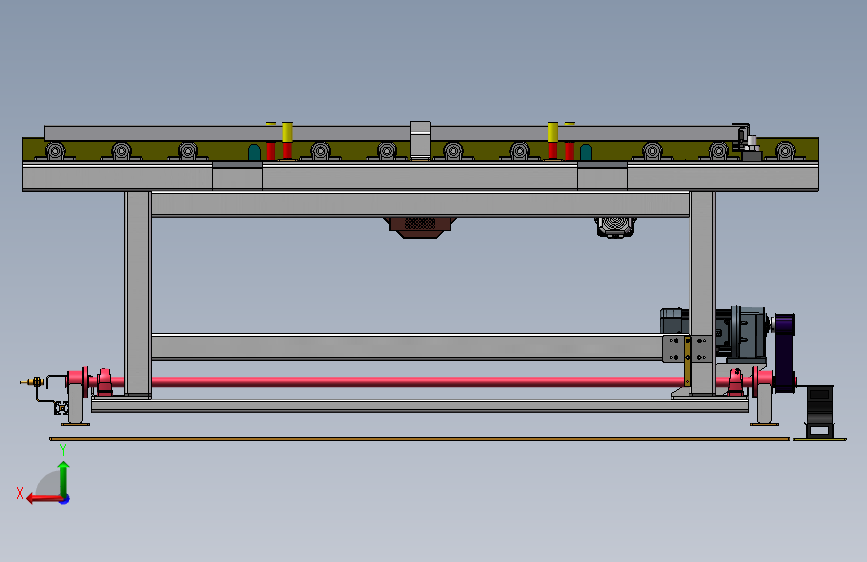Image resolution: width=867 pixels, height=562 pixels.
Task: Select the purple belt guard near the motor
Action: [x=784, y=353]
